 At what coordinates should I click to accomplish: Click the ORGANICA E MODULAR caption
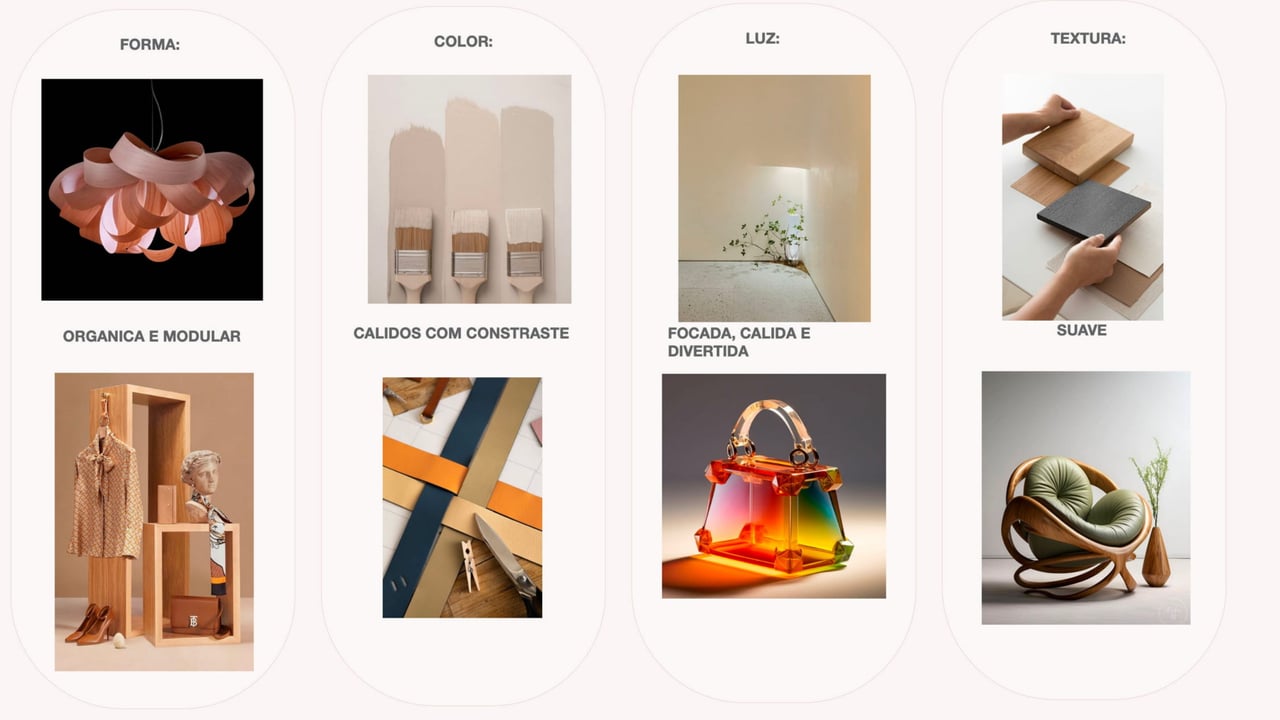pyautogui.click(x=152, y=337)
